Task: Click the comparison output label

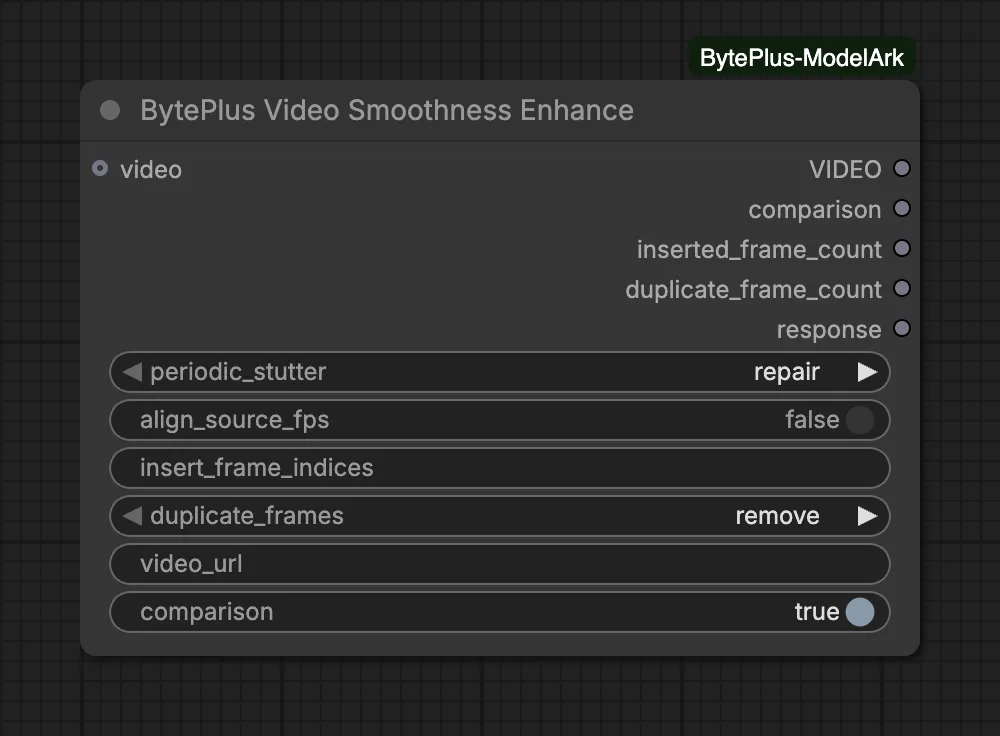Action: tap(814, 210)
